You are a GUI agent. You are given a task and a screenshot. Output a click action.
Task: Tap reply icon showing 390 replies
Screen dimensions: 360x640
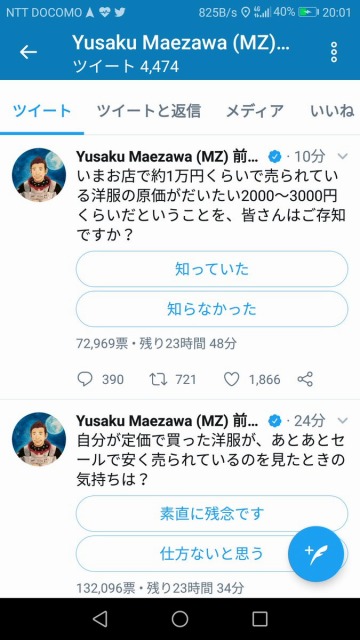coord(85,379)
